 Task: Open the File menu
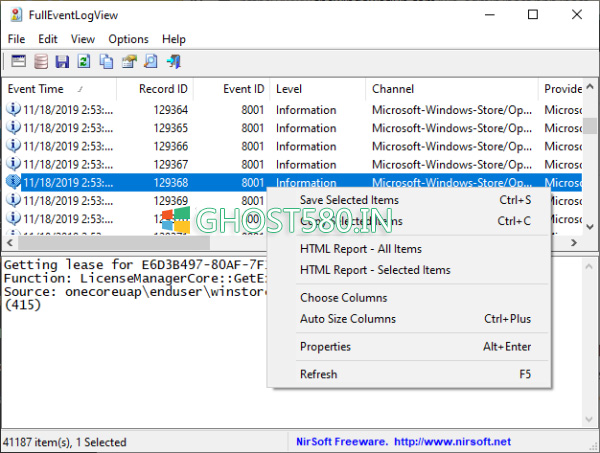[x=16, y=39]
